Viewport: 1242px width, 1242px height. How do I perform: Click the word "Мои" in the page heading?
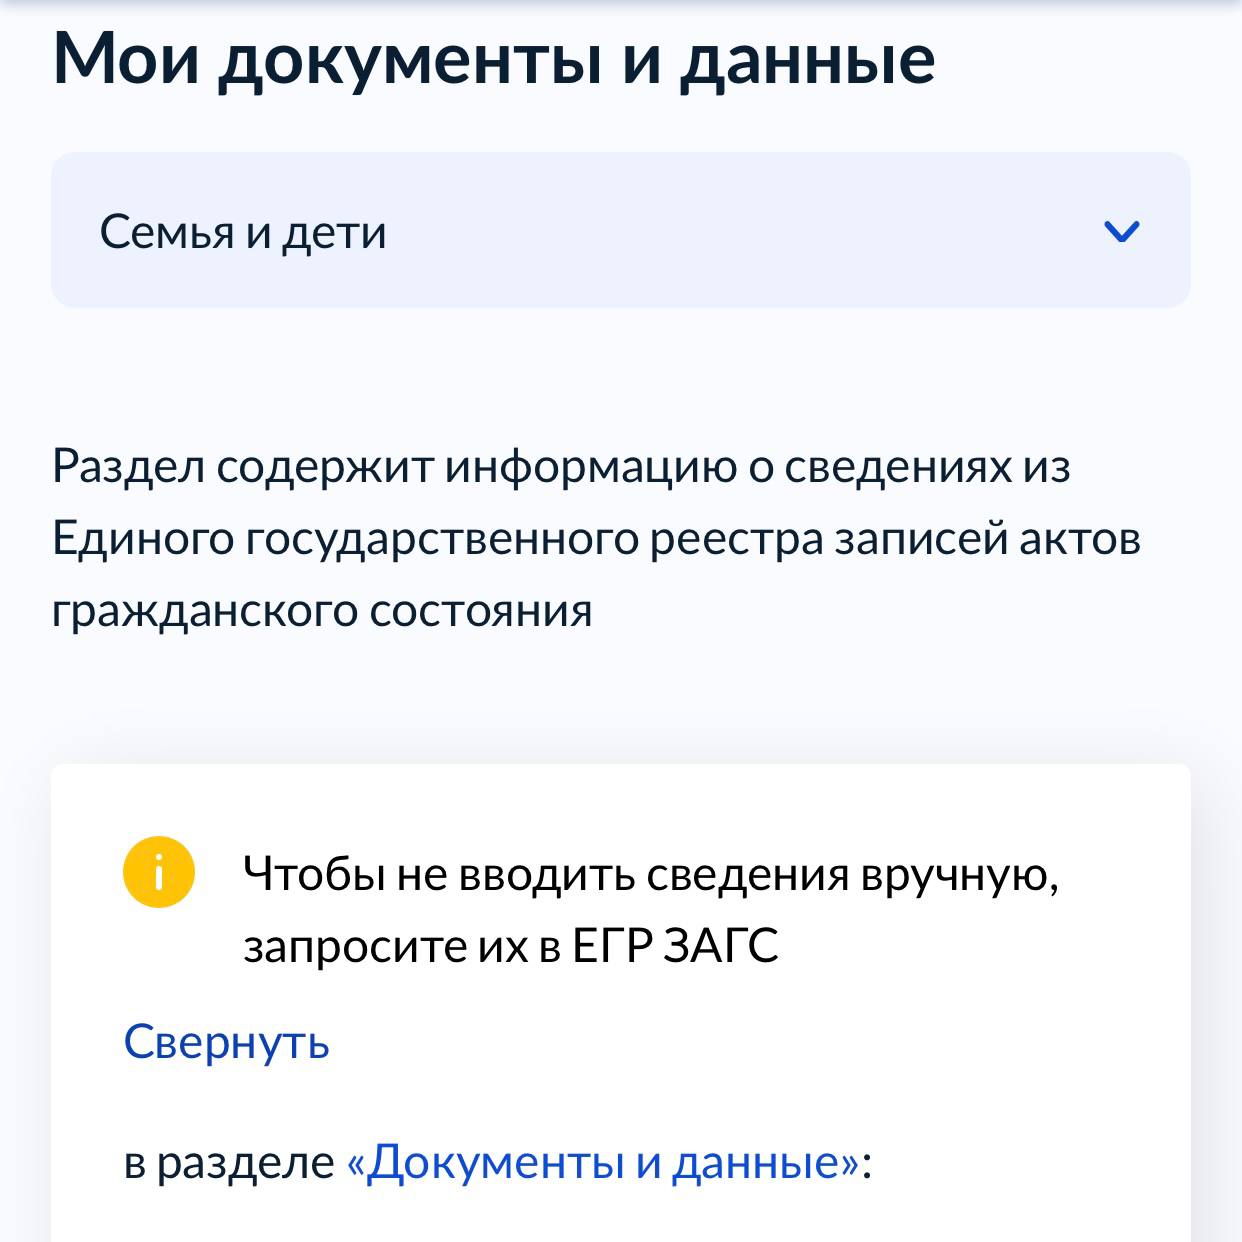[x=126, y=60]
